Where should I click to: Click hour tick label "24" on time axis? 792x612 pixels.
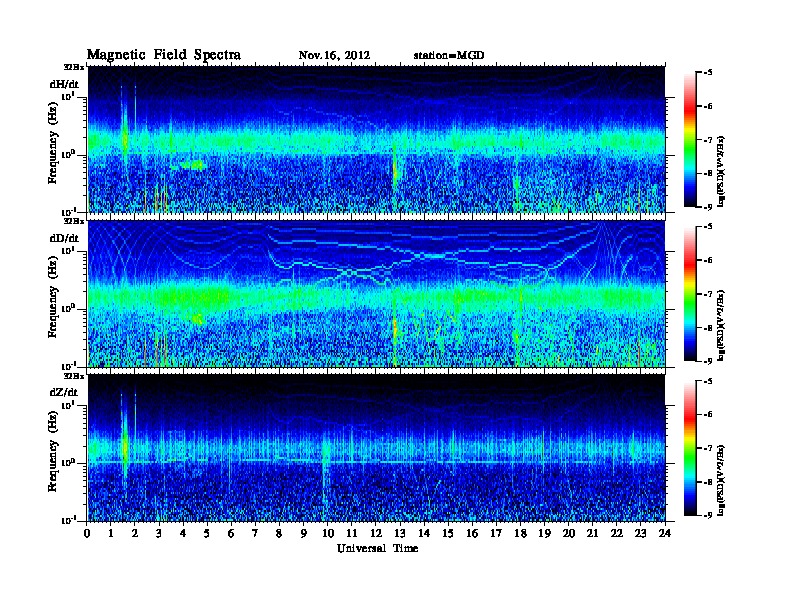665,533
